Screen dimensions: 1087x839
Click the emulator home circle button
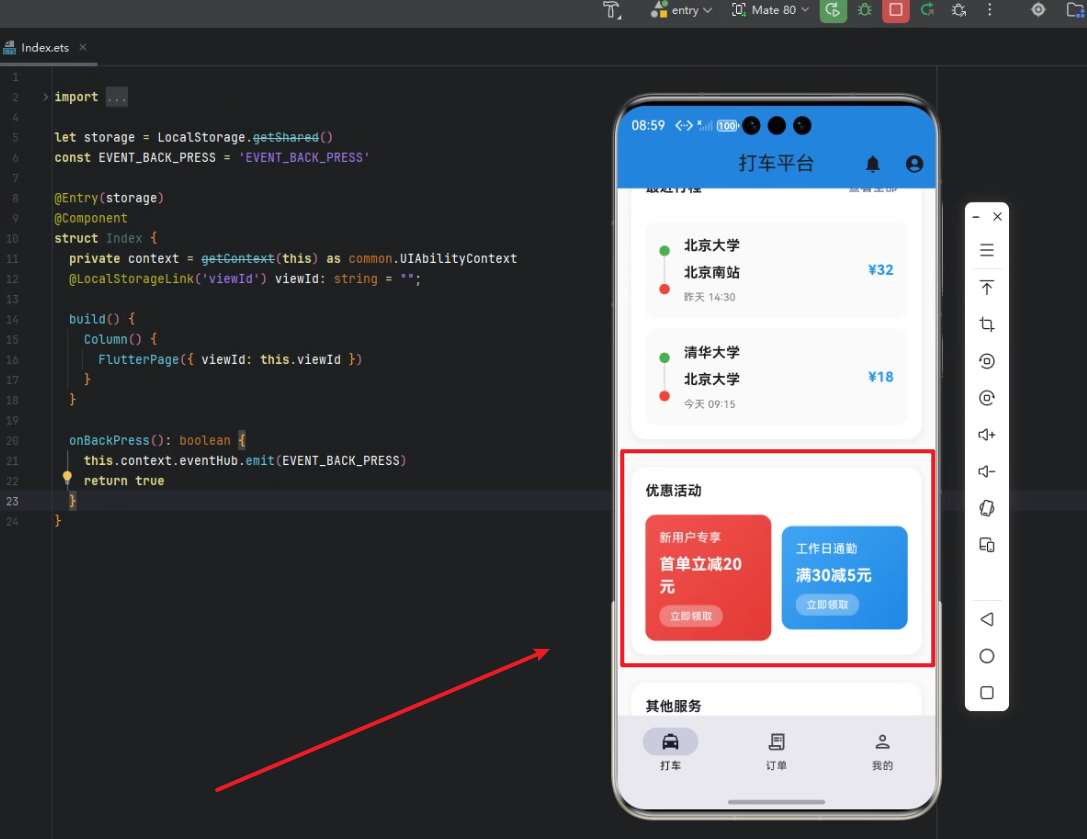986,656
